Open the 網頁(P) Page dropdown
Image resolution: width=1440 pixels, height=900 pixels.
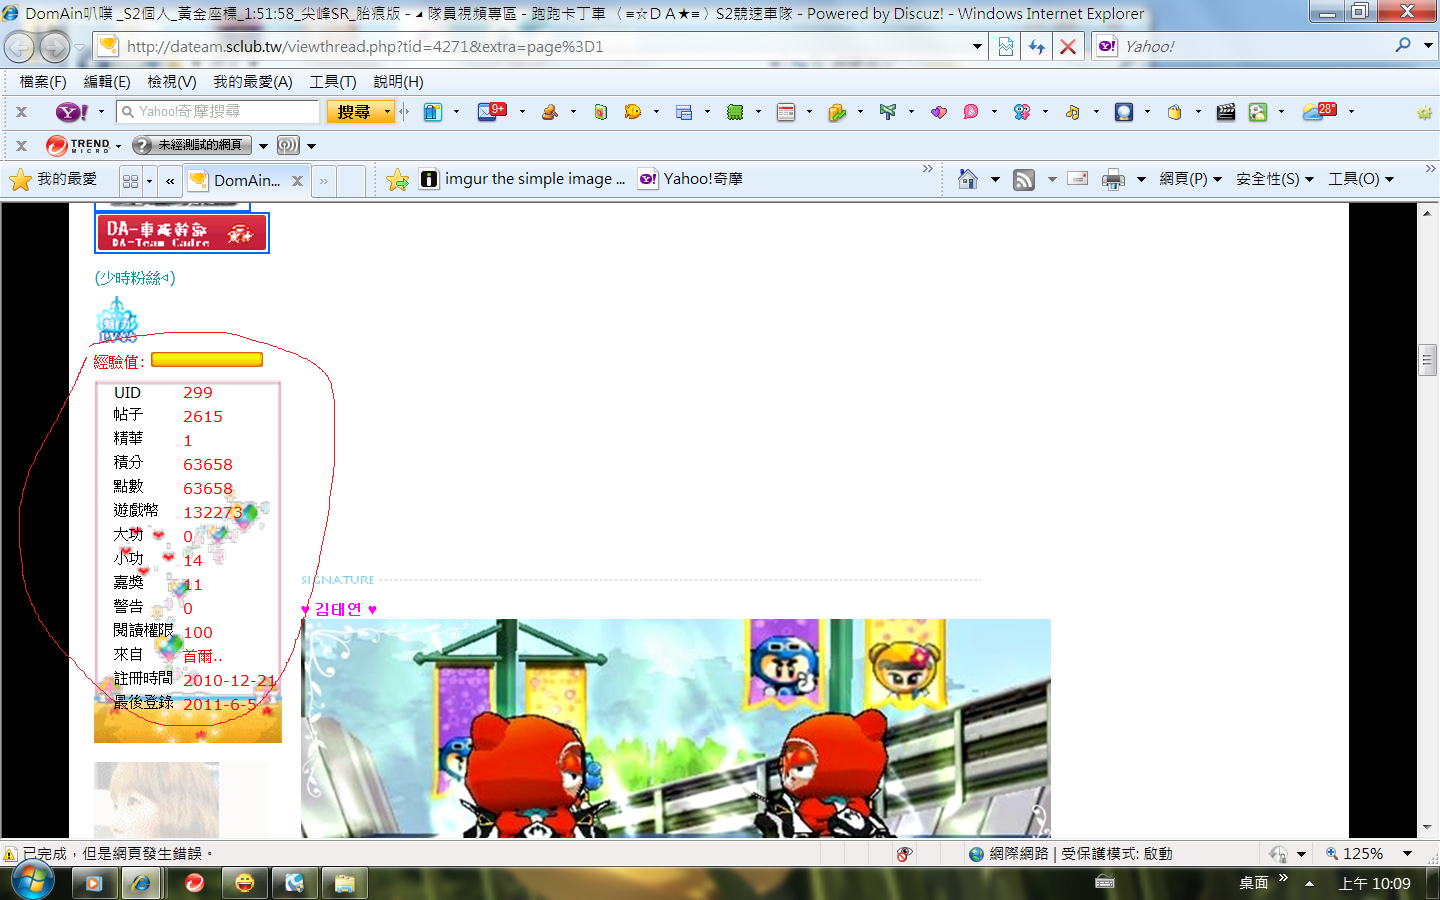pos(1190,179)
